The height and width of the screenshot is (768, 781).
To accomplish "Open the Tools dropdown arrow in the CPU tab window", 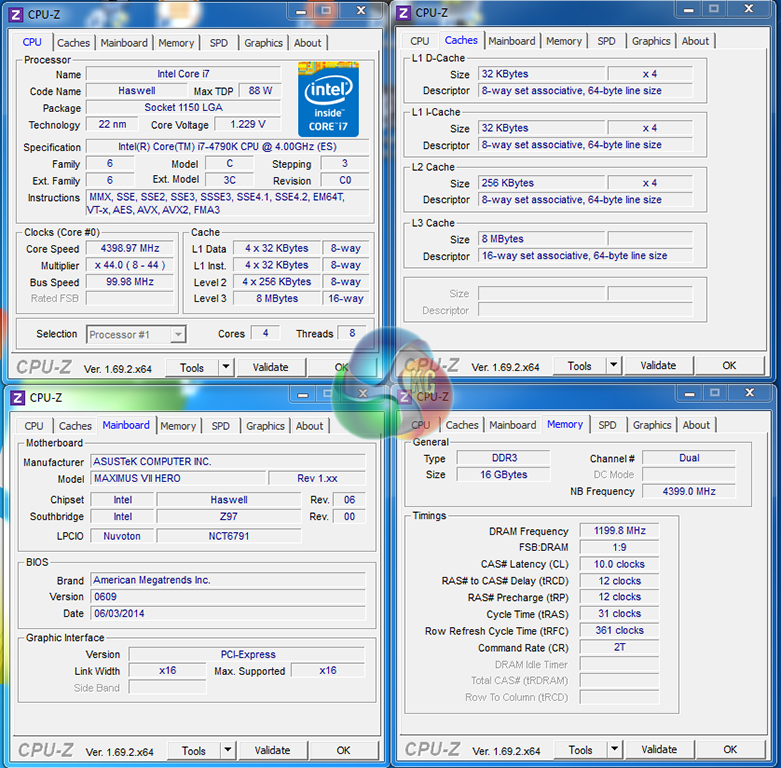I will (x=225, y=368).
